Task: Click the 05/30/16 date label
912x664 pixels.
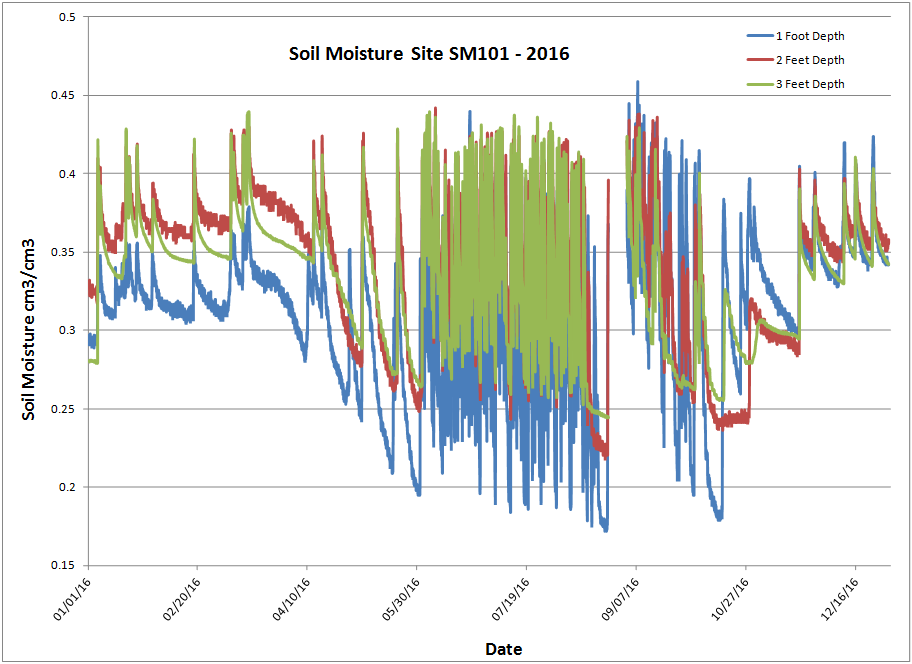Action: 401,599
